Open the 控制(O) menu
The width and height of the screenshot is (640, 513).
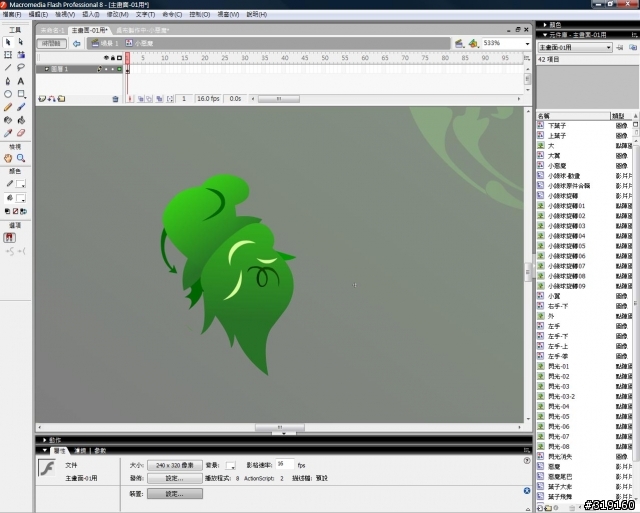(x=200, y=15)
